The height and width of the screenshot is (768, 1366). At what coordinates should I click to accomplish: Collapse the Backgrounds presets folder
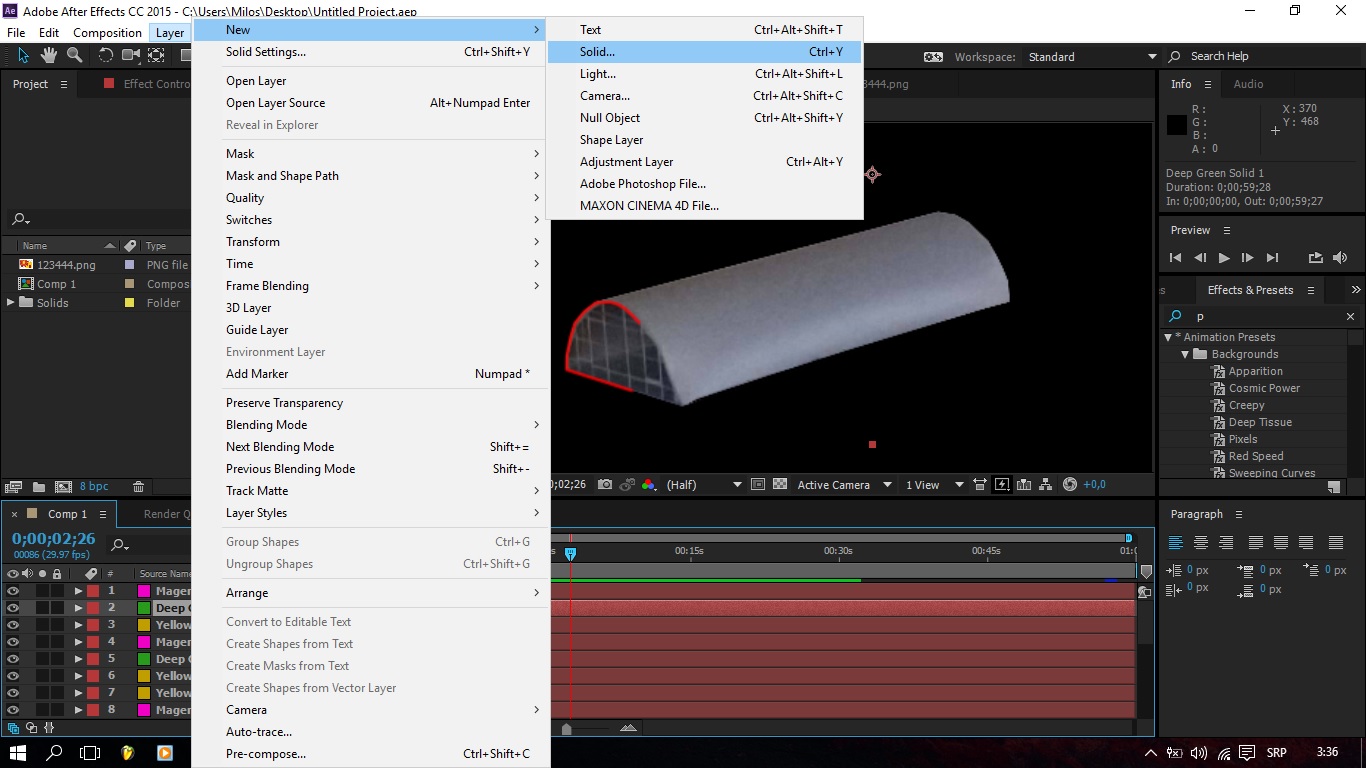pyautogui.click(x=1185, y=354)
